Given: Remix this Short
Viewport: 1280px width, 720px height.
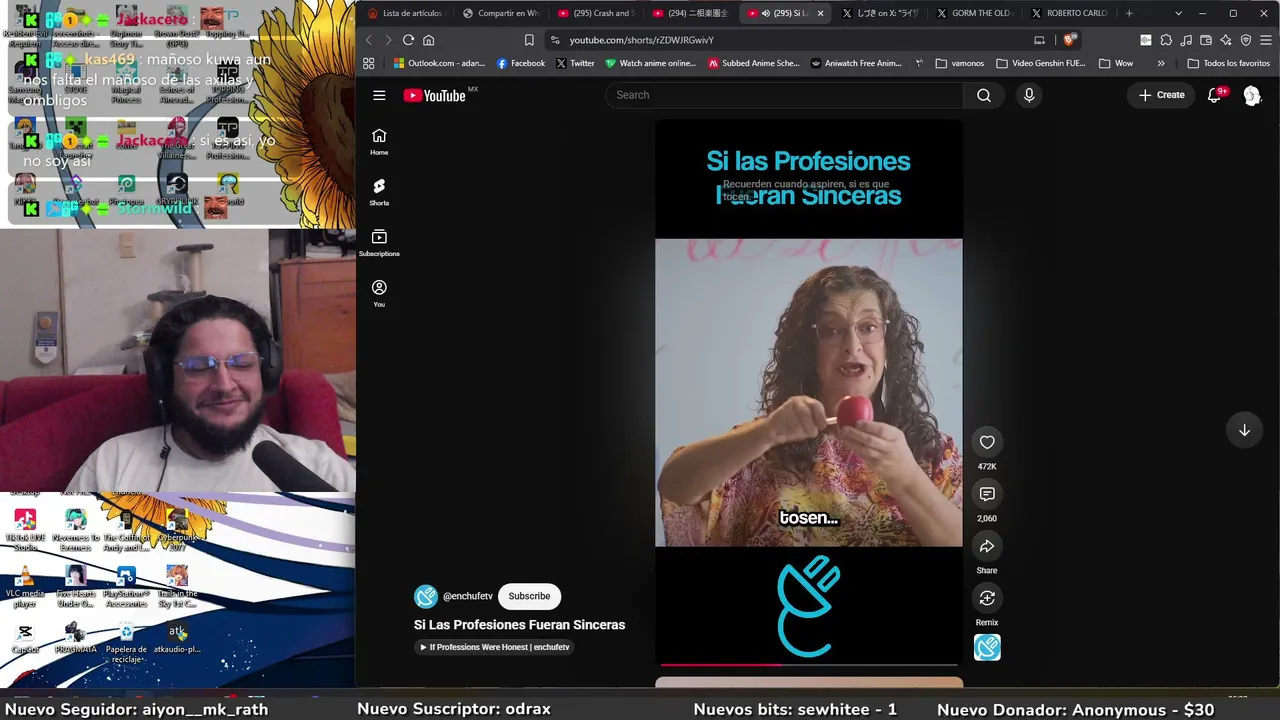Looking at the screenshot, I should tap(987, 598).
